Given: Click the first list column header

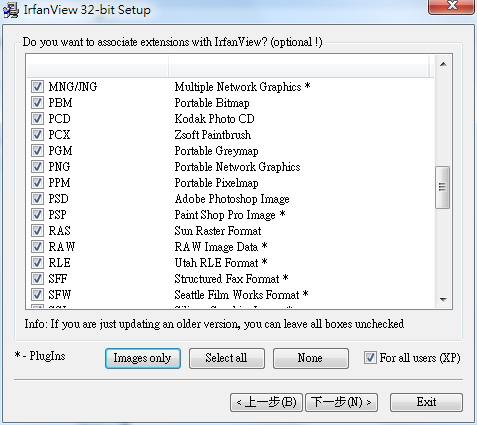Looking at the screenshot, I should click(97, 66).
